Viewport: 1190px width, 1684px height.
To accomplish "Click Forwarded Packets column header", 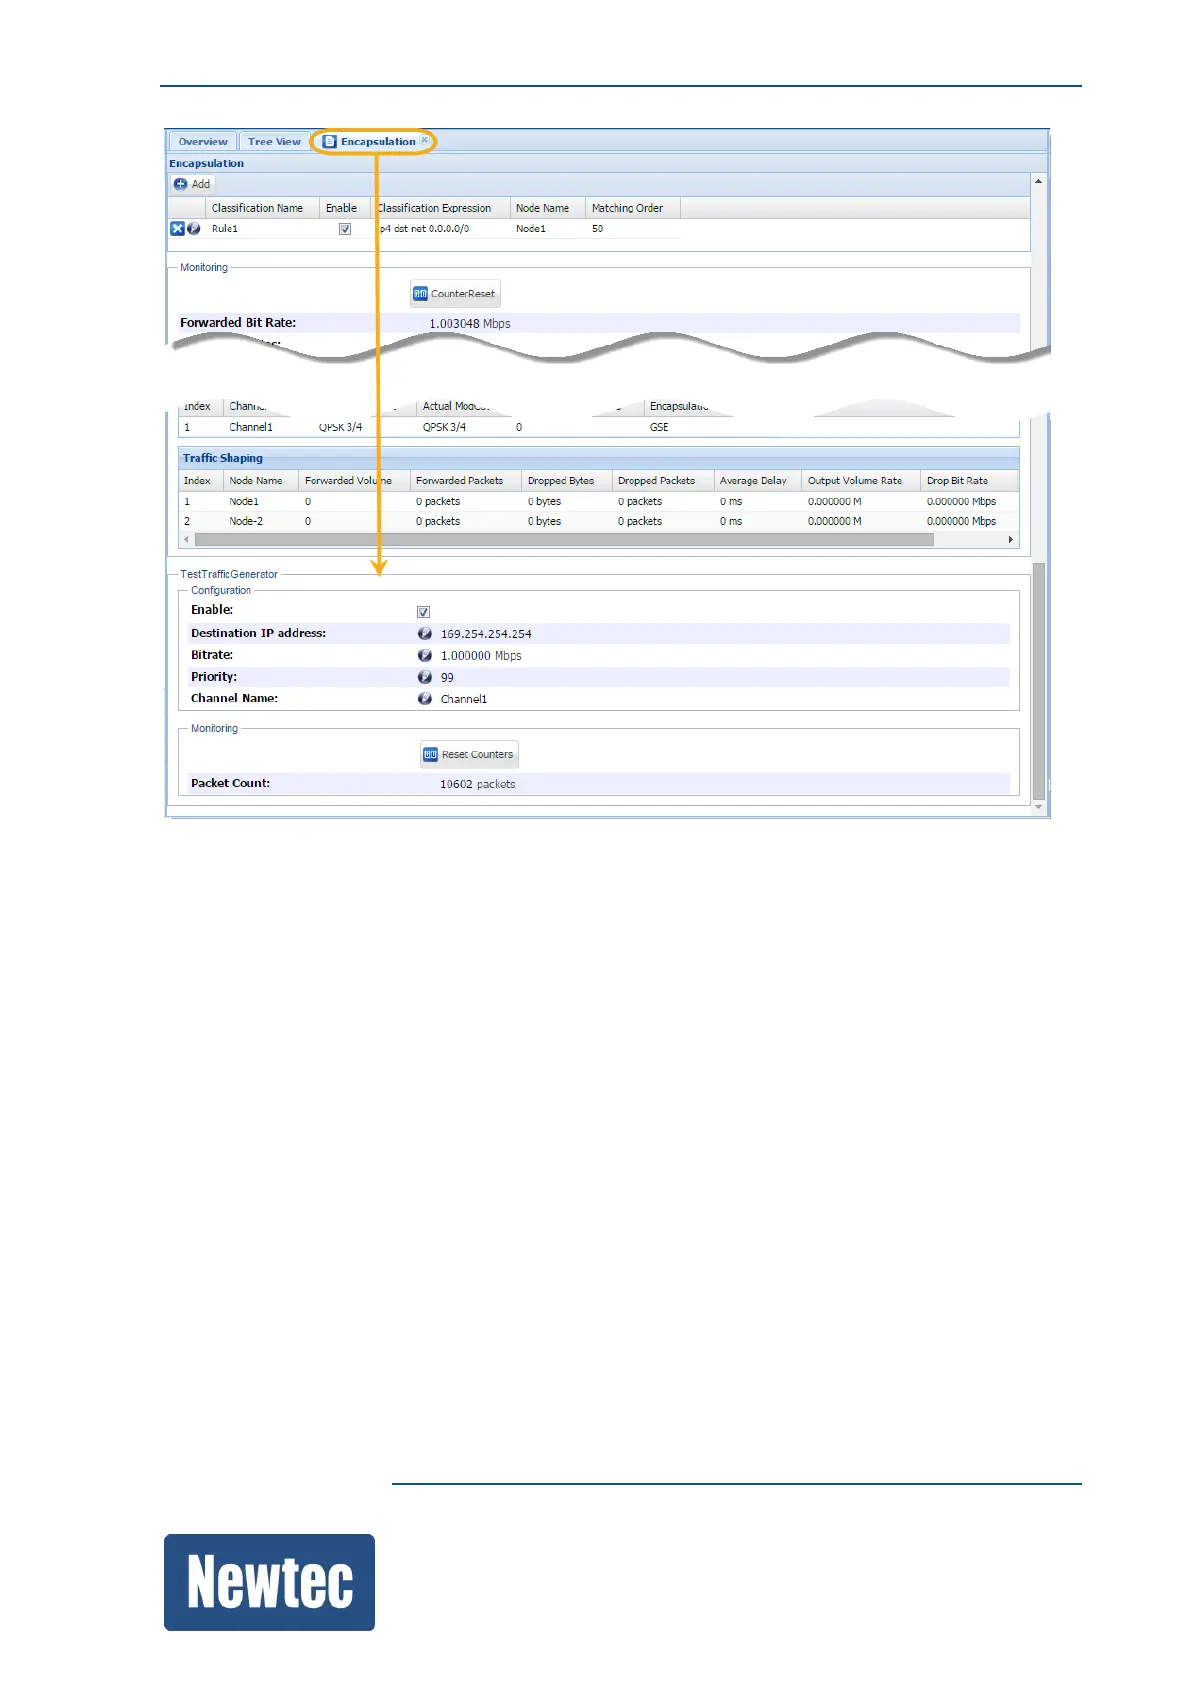I will (465, 481).
